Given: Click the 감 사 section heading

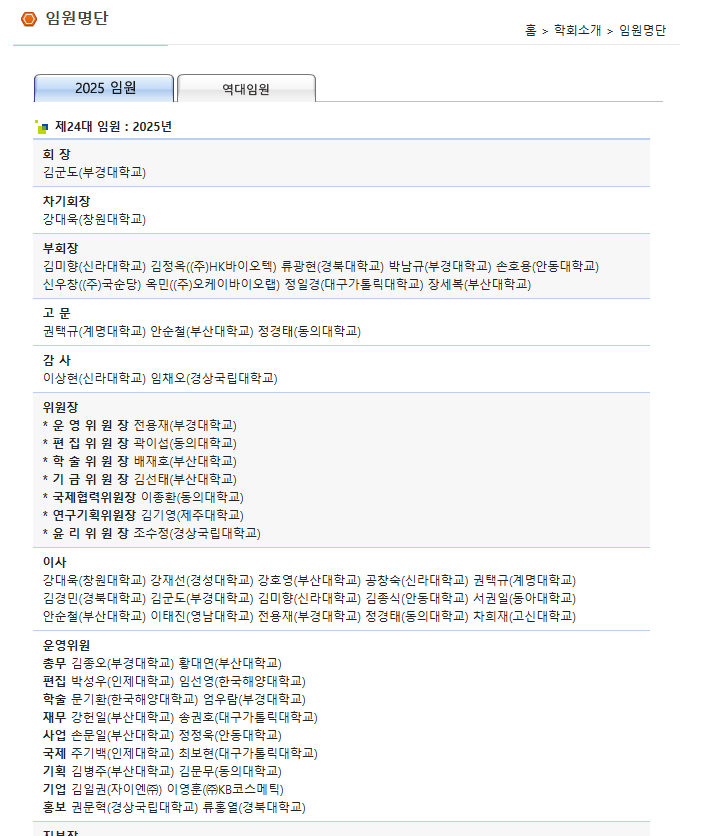Looking at the screenshot, I should [56, 360].
